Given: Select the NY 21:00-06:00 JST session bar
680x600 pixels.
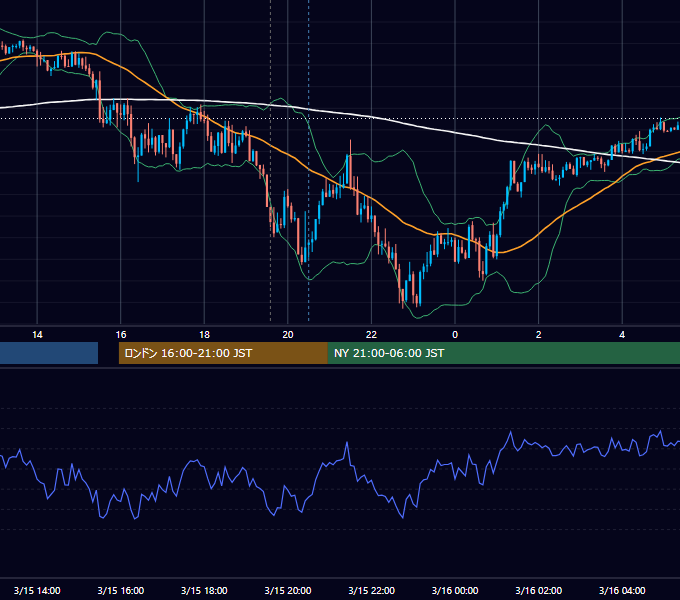Looking at the screenshot, I should point(503,353).
